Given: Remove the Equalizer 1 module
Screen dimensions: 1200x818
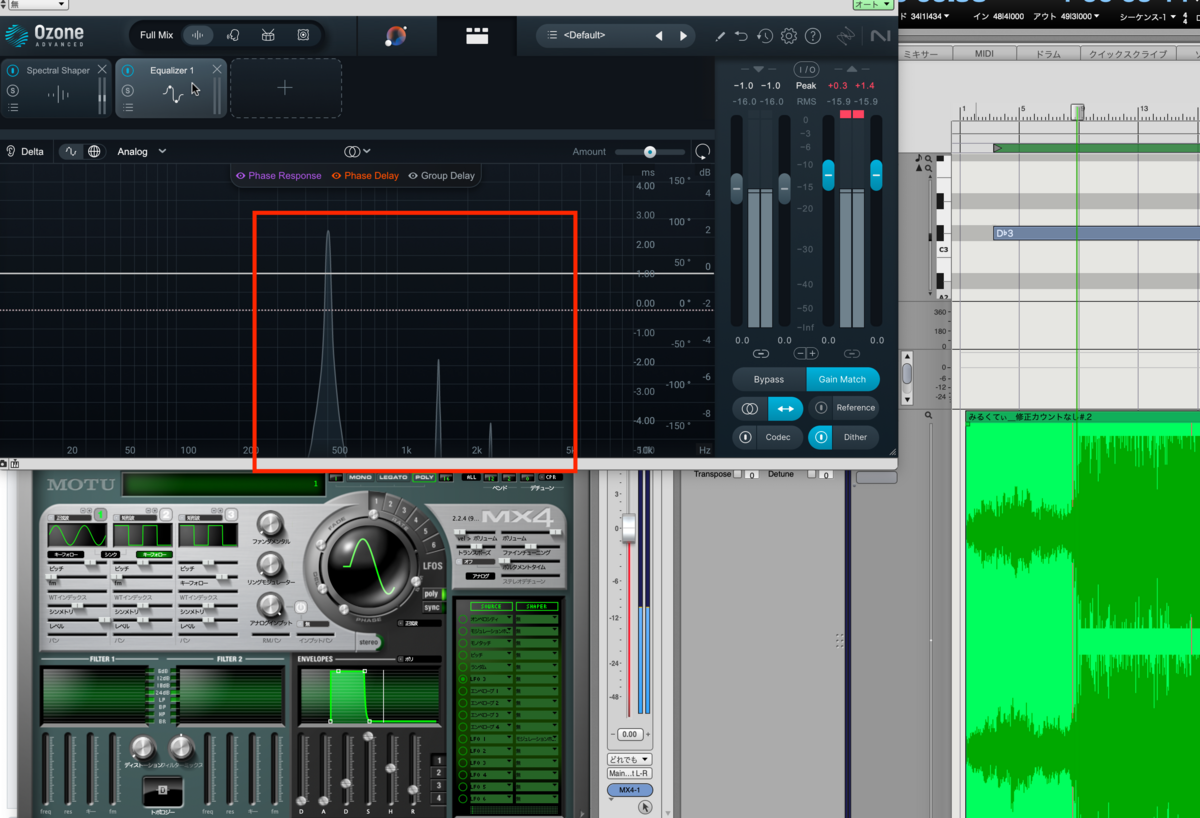Looking at the screenshot, I should coord(217,70).
